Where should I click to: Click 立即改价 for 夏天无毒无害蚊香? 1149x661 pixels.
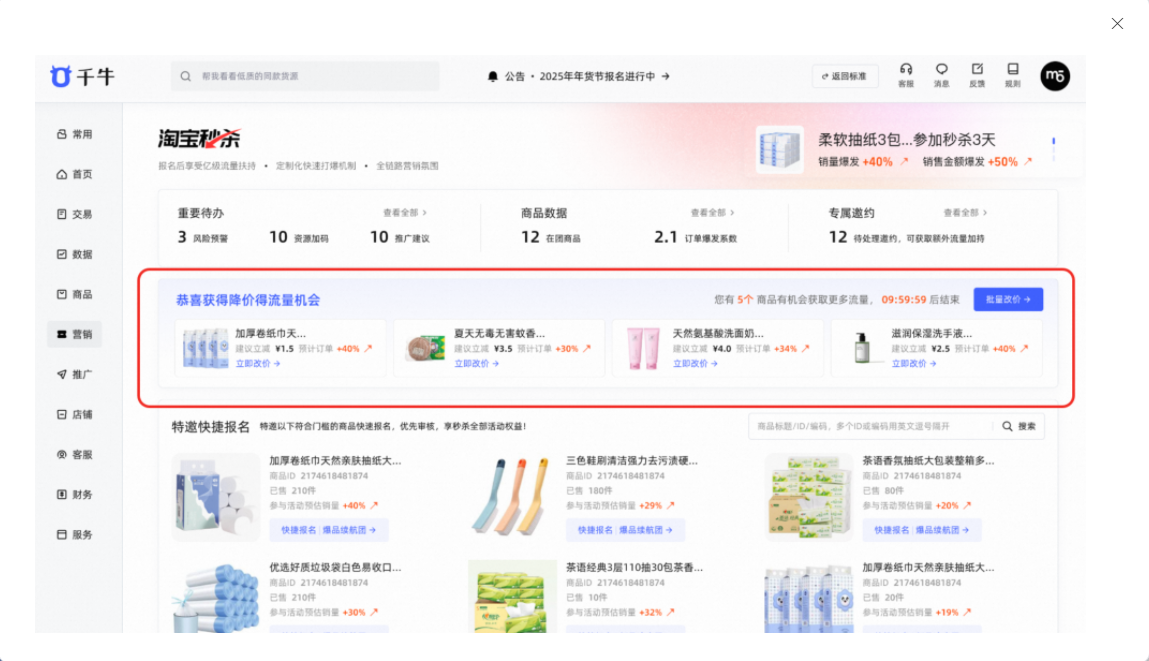(x=476, y=363)
